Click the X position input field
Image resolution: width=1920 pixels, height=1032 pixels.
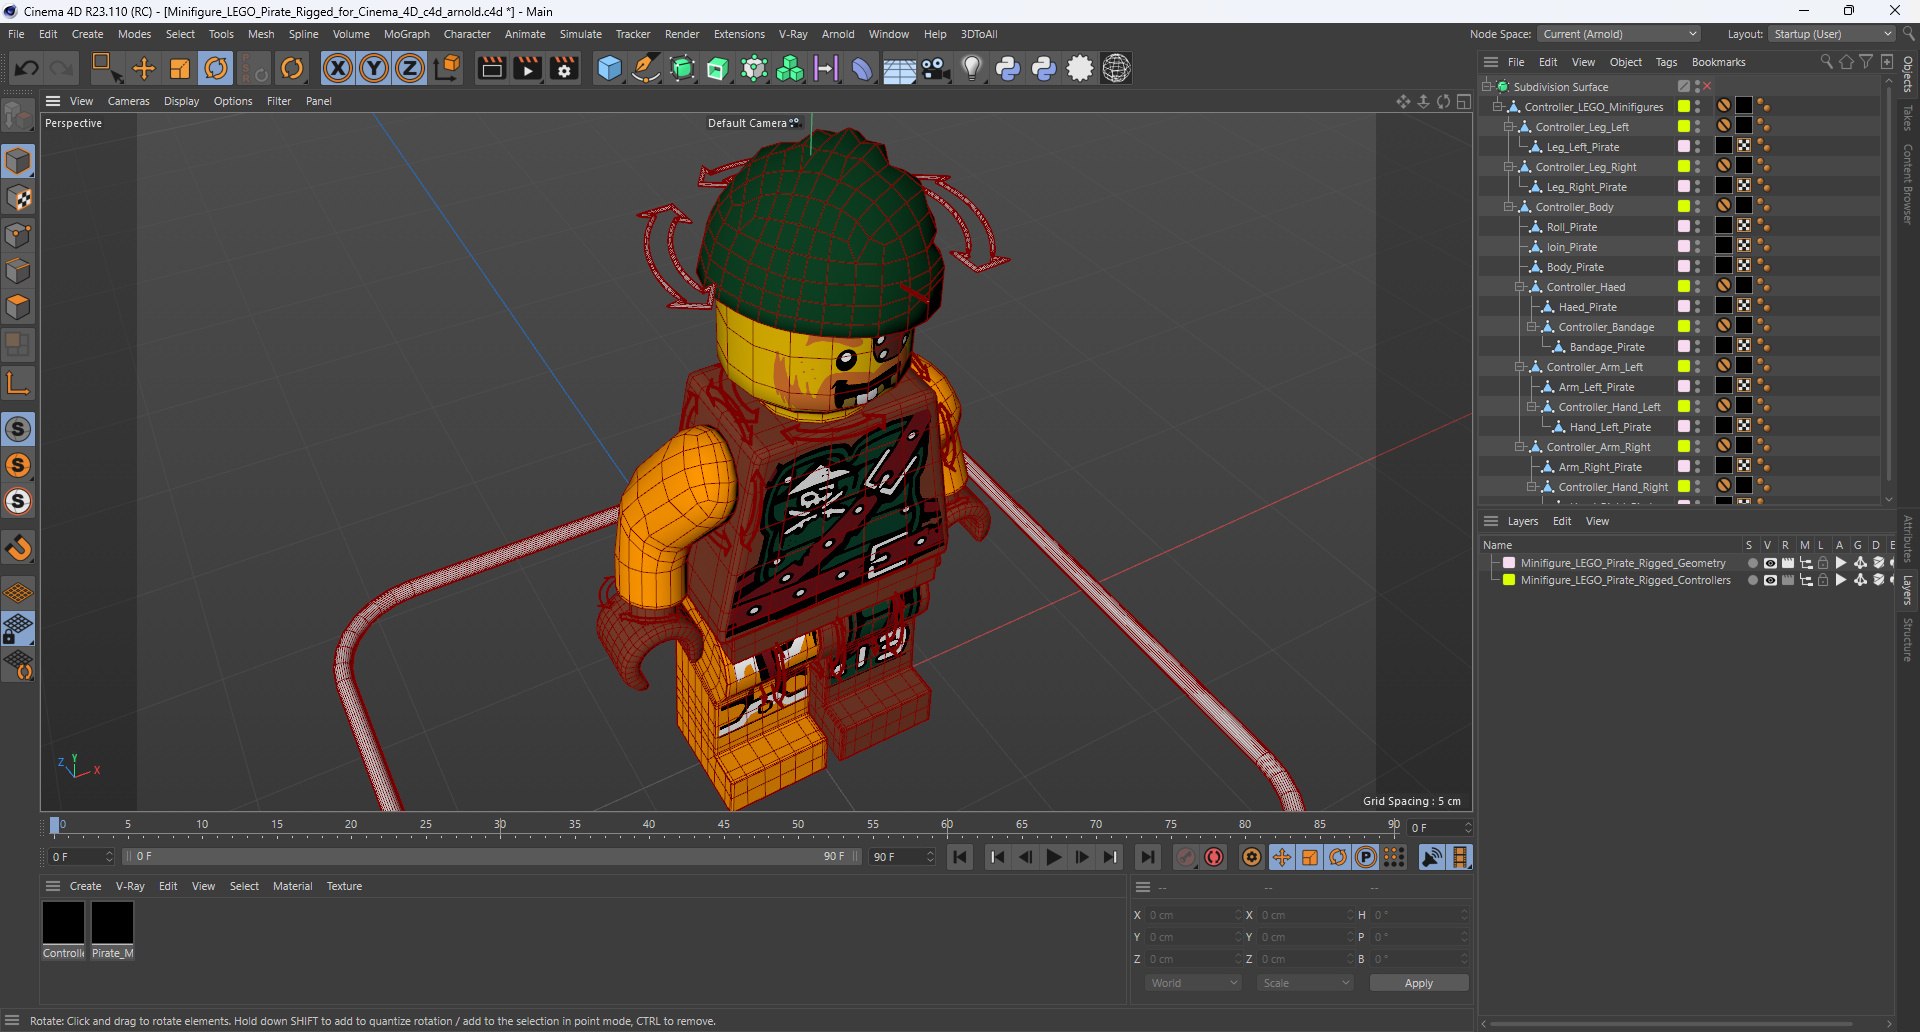pos(1193,916)
